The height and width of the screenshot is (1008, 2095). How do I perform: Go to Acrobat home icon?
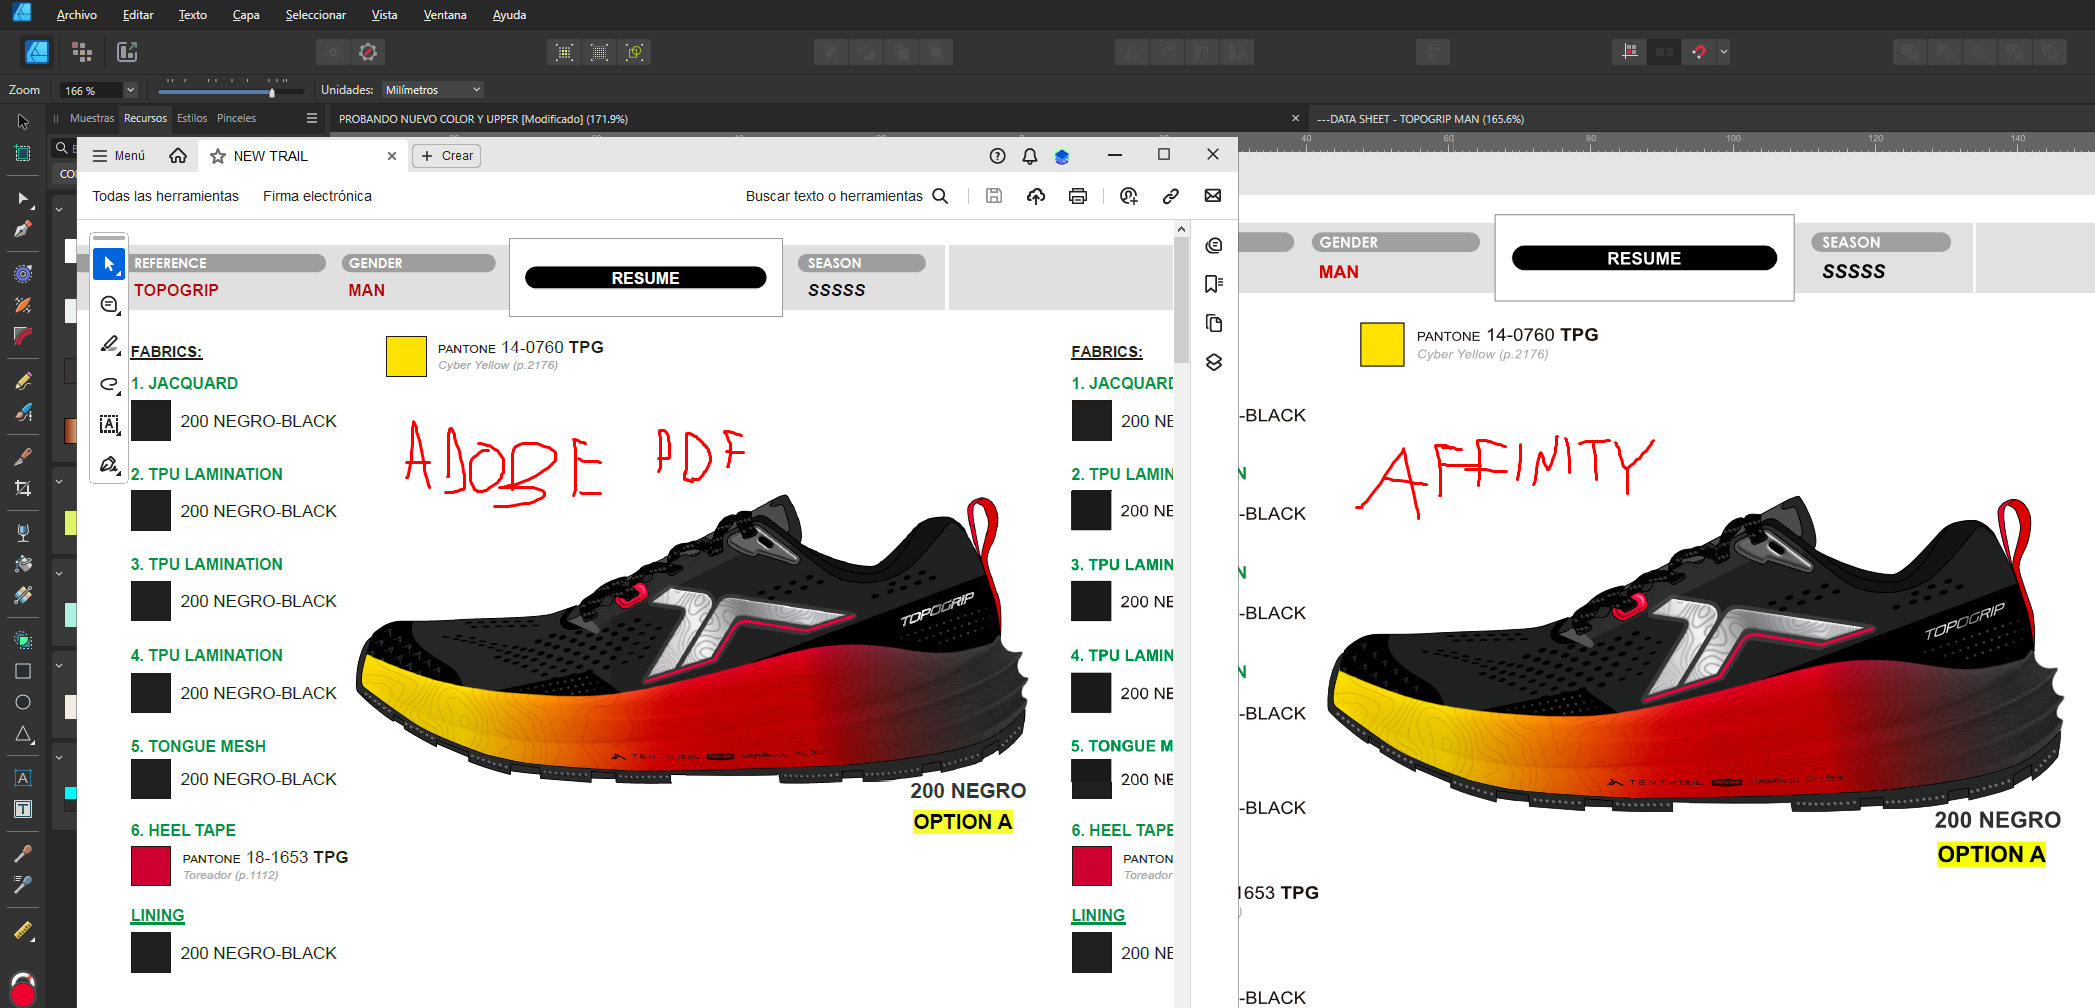(x=178, y=156)
